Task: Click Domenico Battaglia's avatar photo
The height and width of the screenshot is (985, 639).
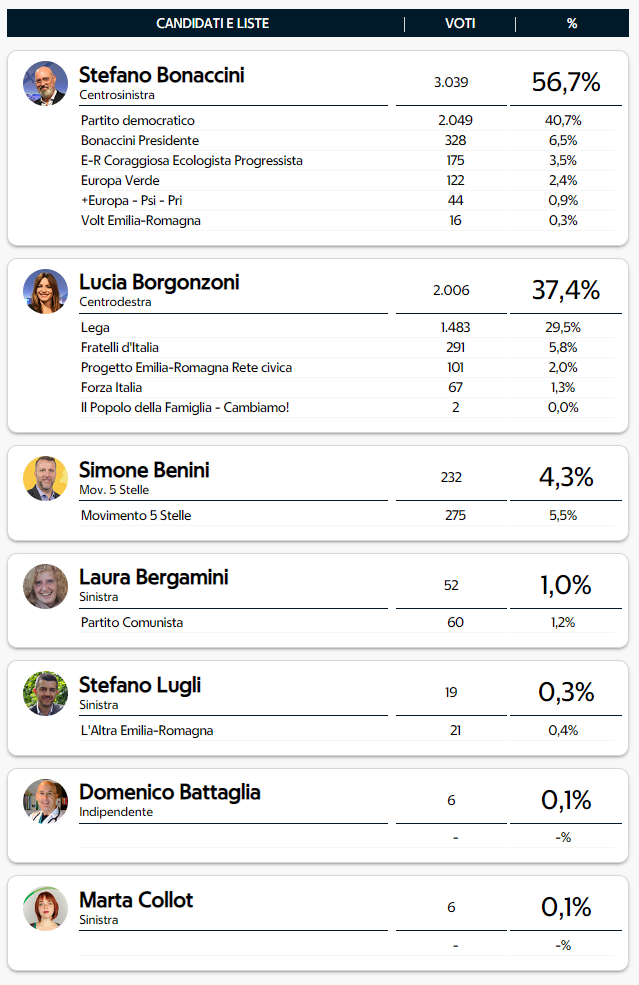Action: pyautogui.click(x=45, y=801)
